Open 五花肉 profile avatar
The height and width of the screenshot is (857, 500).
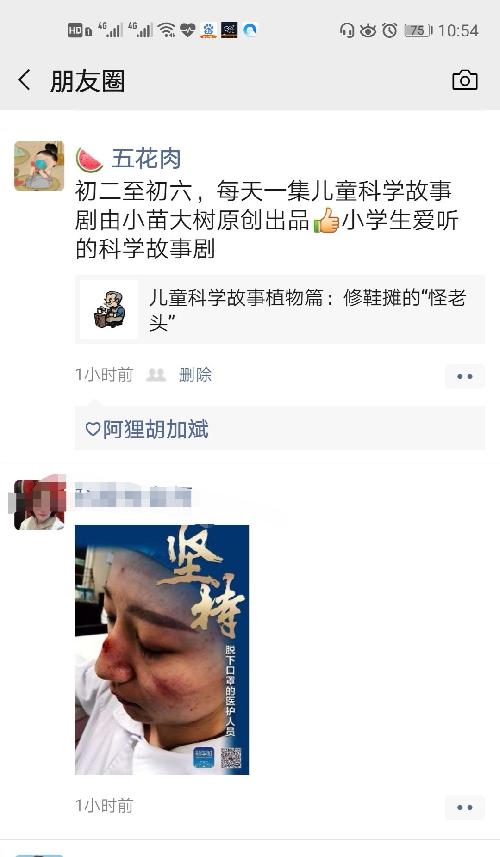coord(39,166)
